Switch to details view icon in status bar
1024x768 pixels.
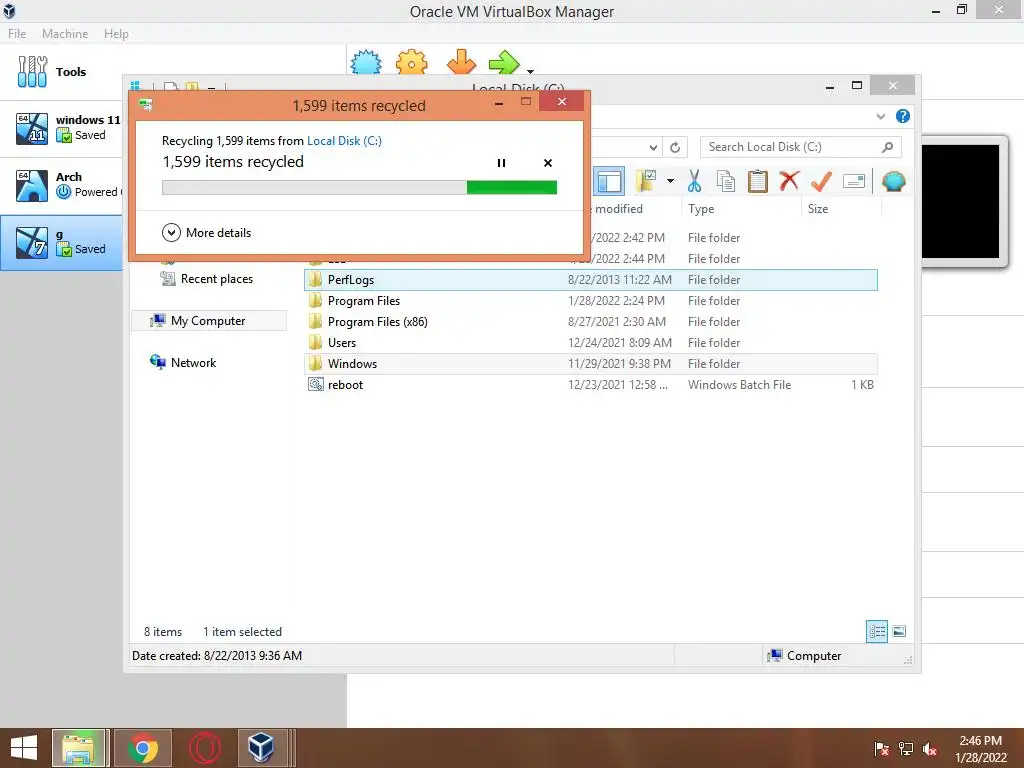click(876, 631)
